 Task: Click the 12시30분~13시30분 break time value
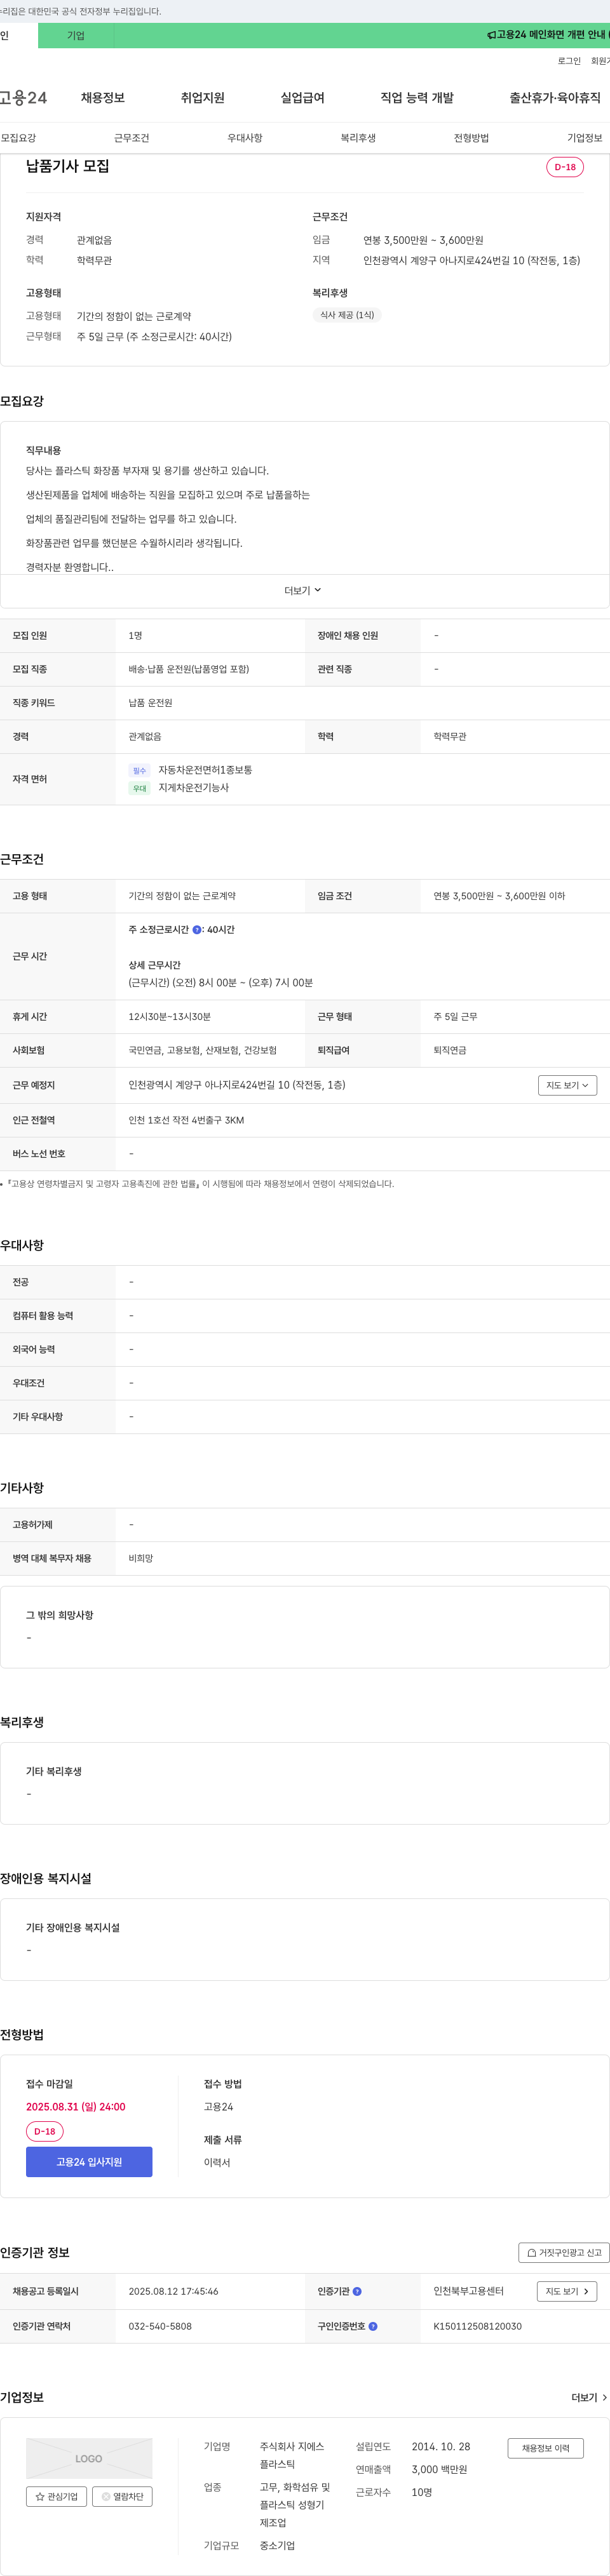tap(169, 1017)
